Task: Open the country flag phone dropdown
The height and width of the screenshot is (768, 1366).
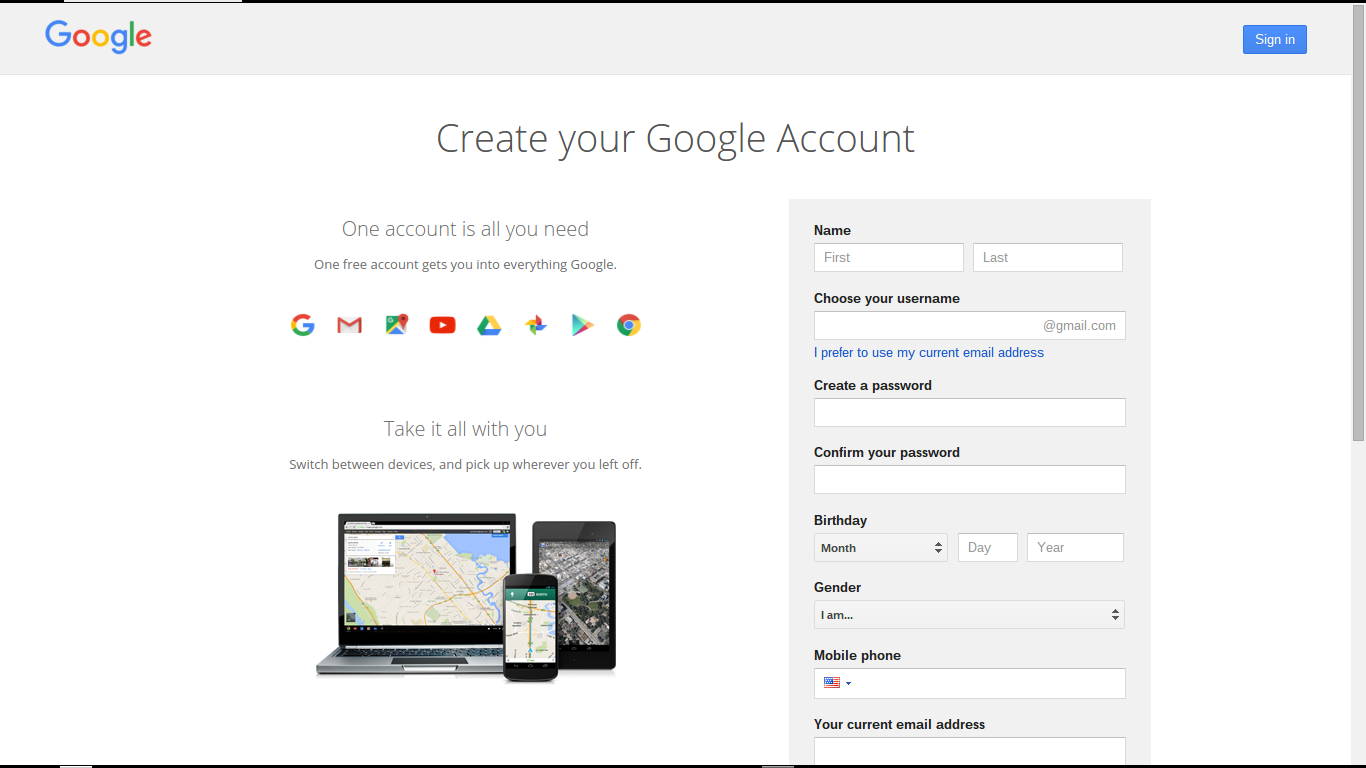Action: click(838, 683)
